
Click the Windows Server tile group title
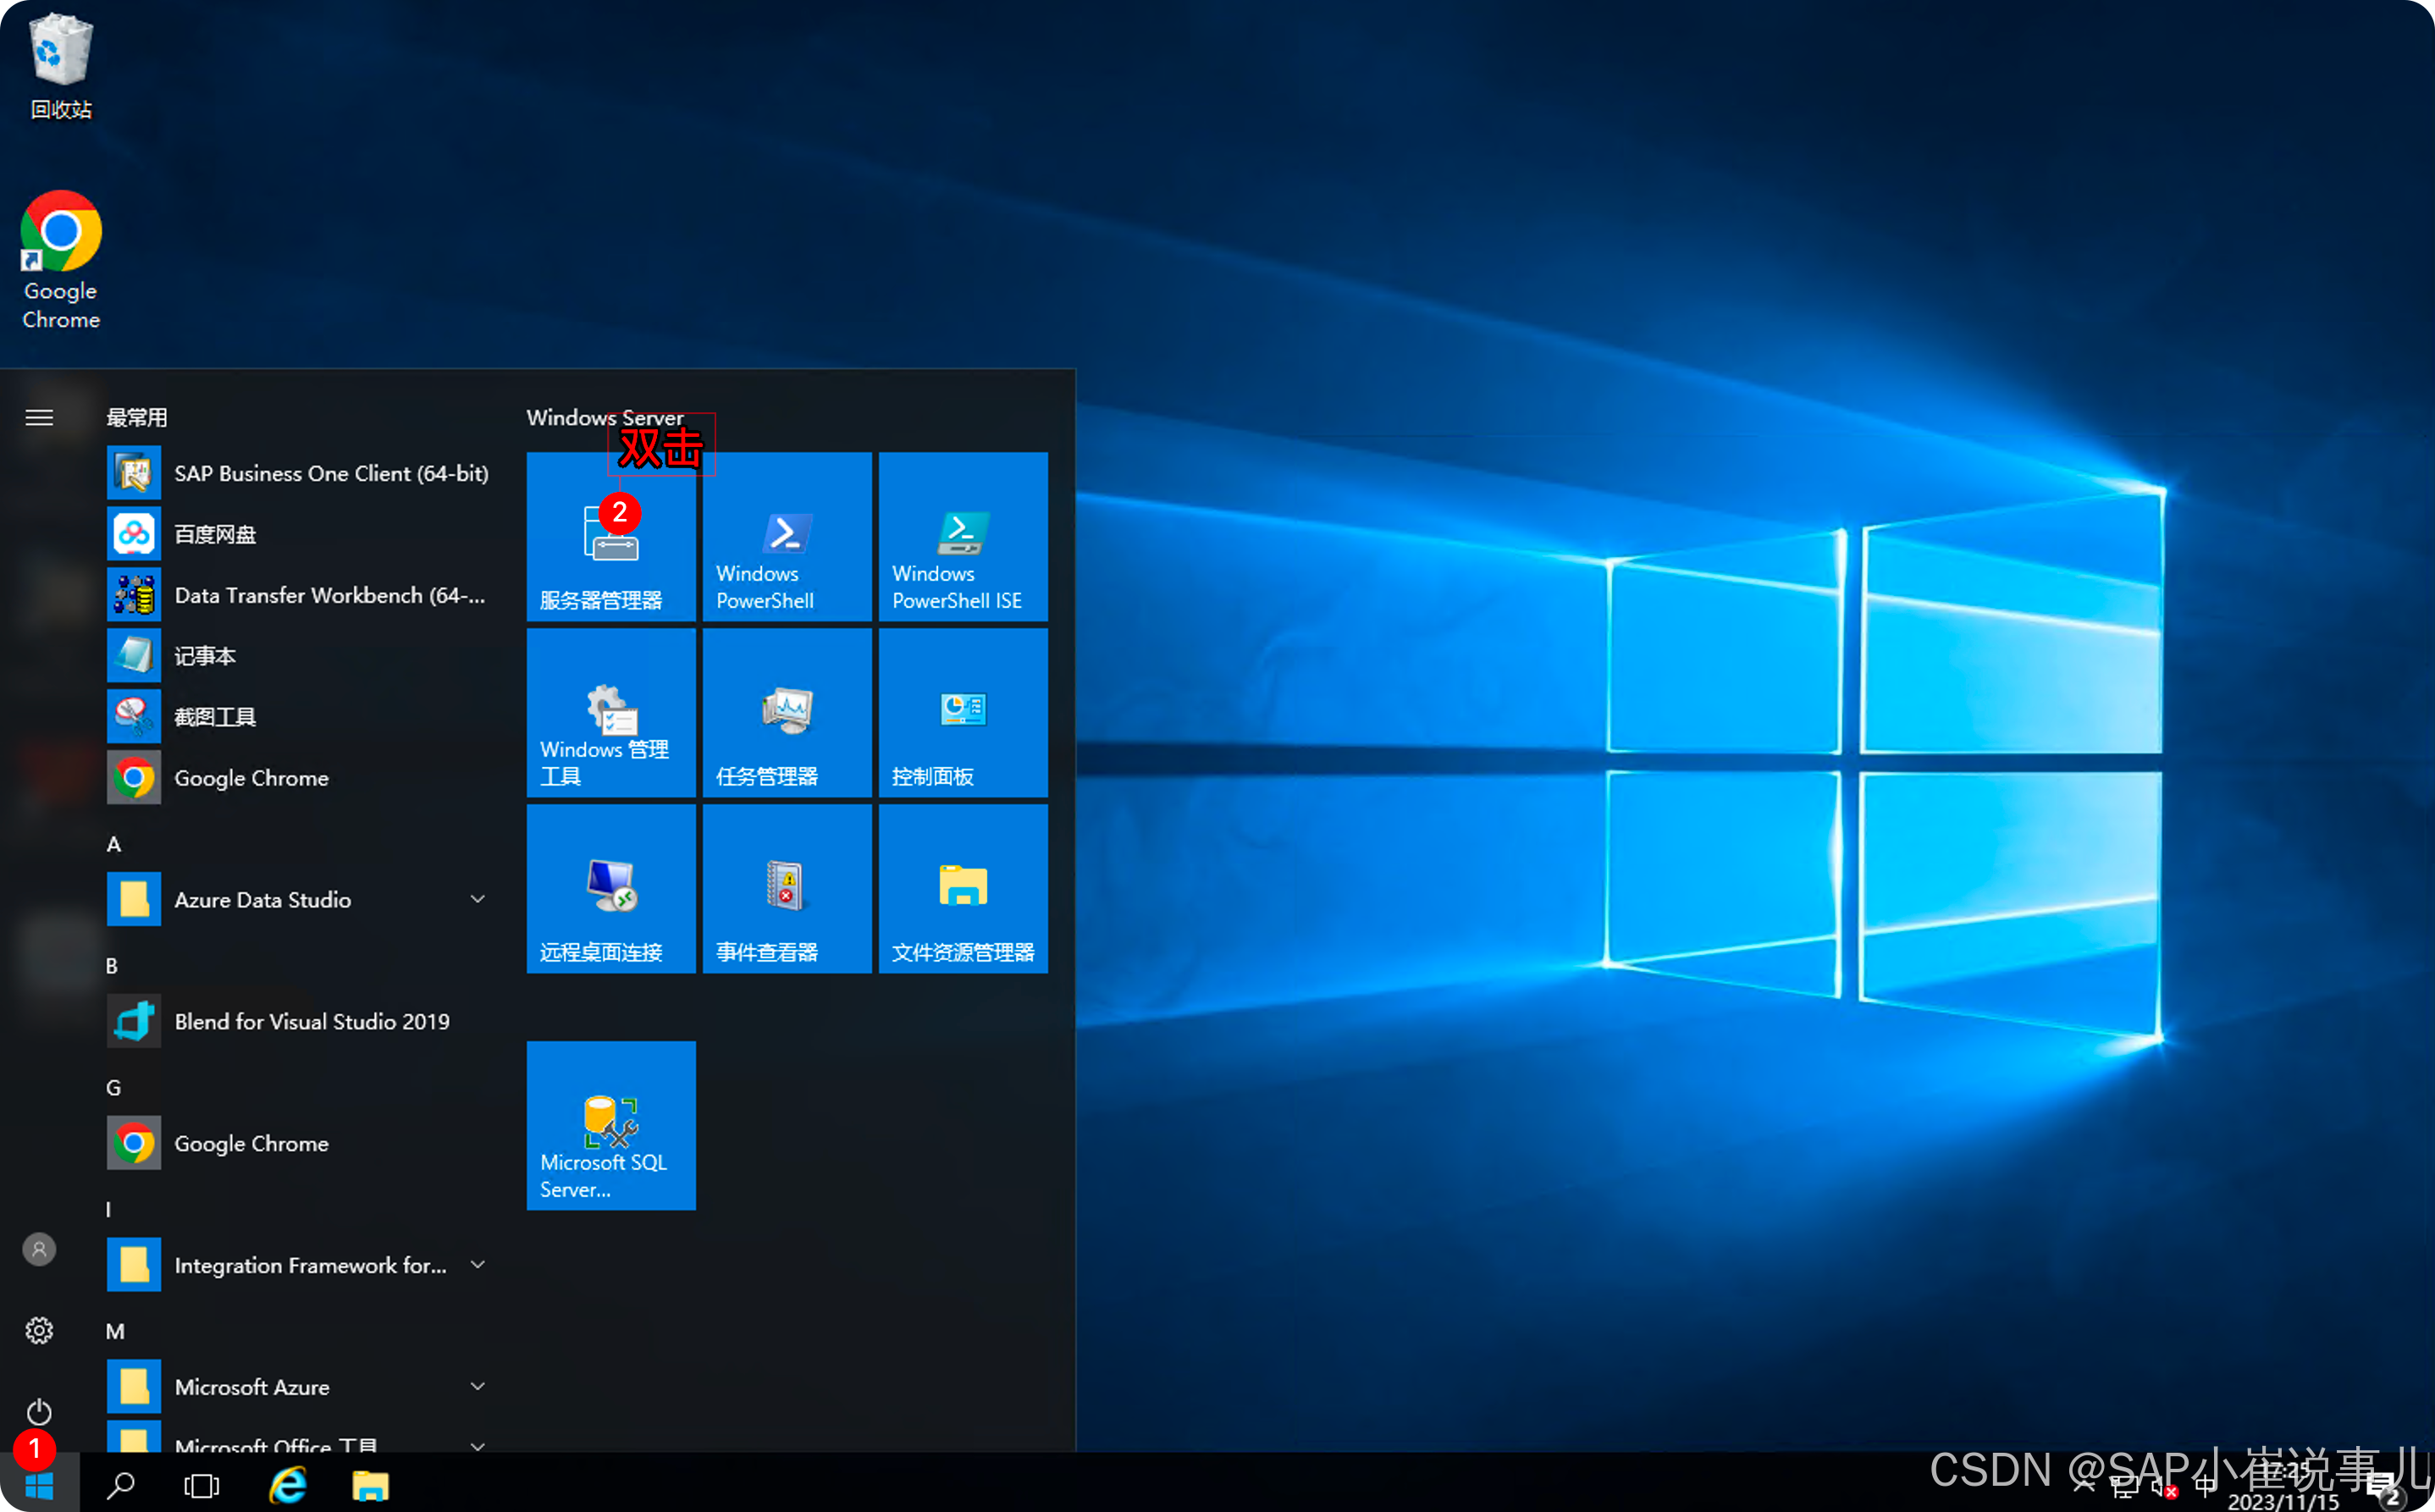(605, 418)
